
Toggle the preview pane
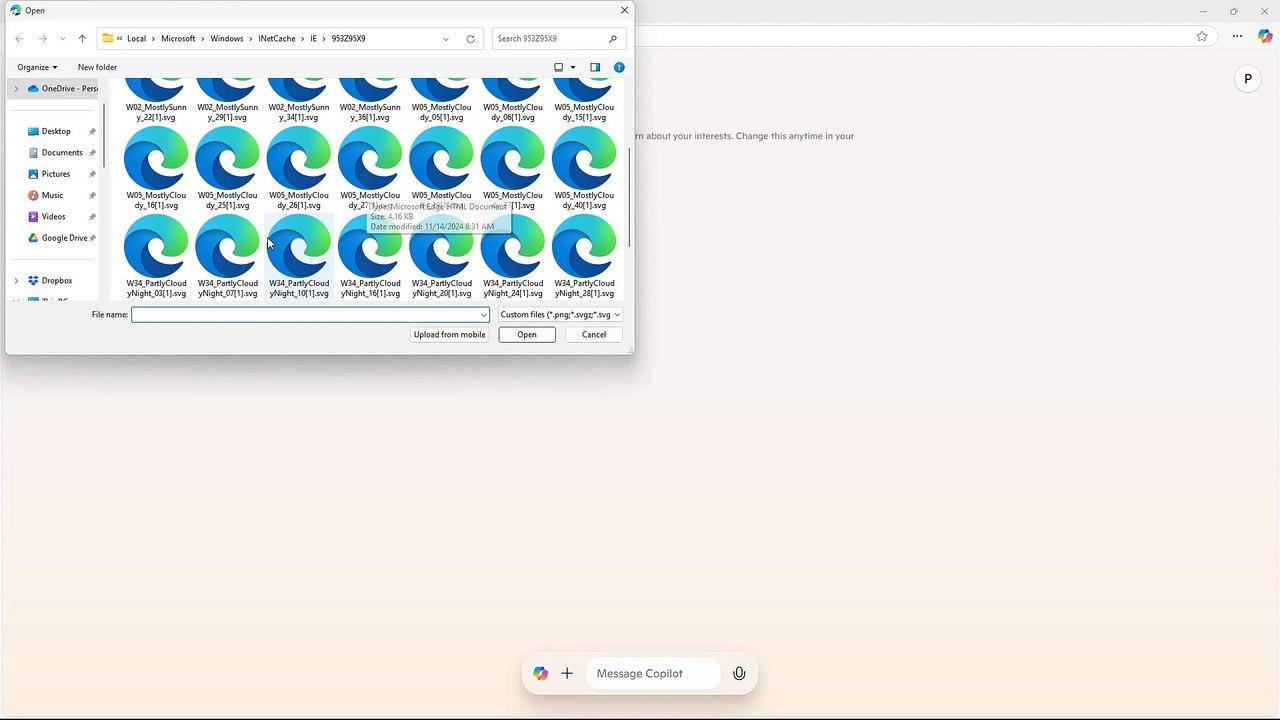click(595, 67)
